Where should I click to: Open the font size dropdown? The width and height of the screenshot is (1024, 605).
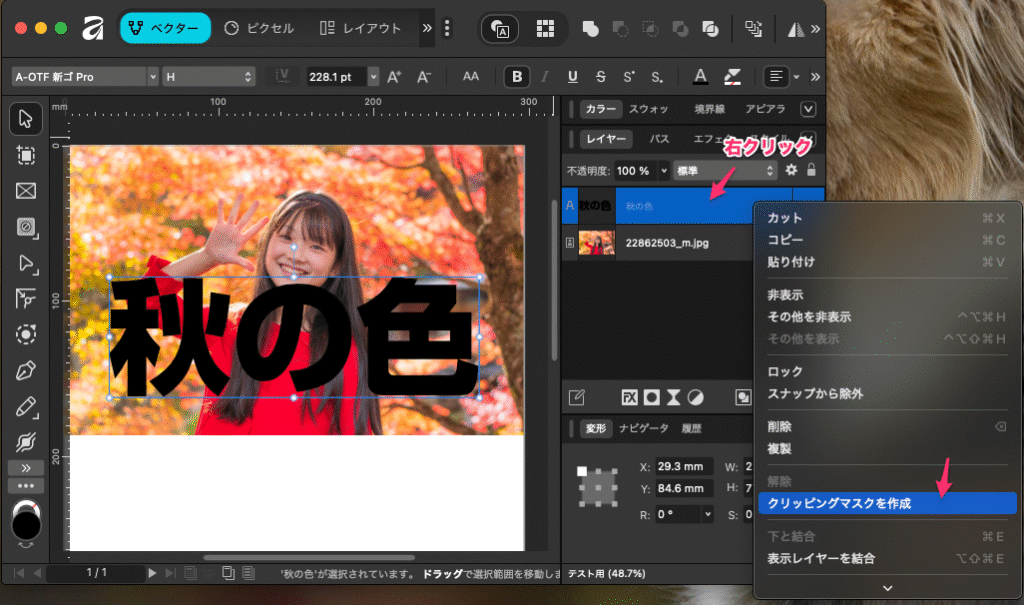tap(373, 76)
